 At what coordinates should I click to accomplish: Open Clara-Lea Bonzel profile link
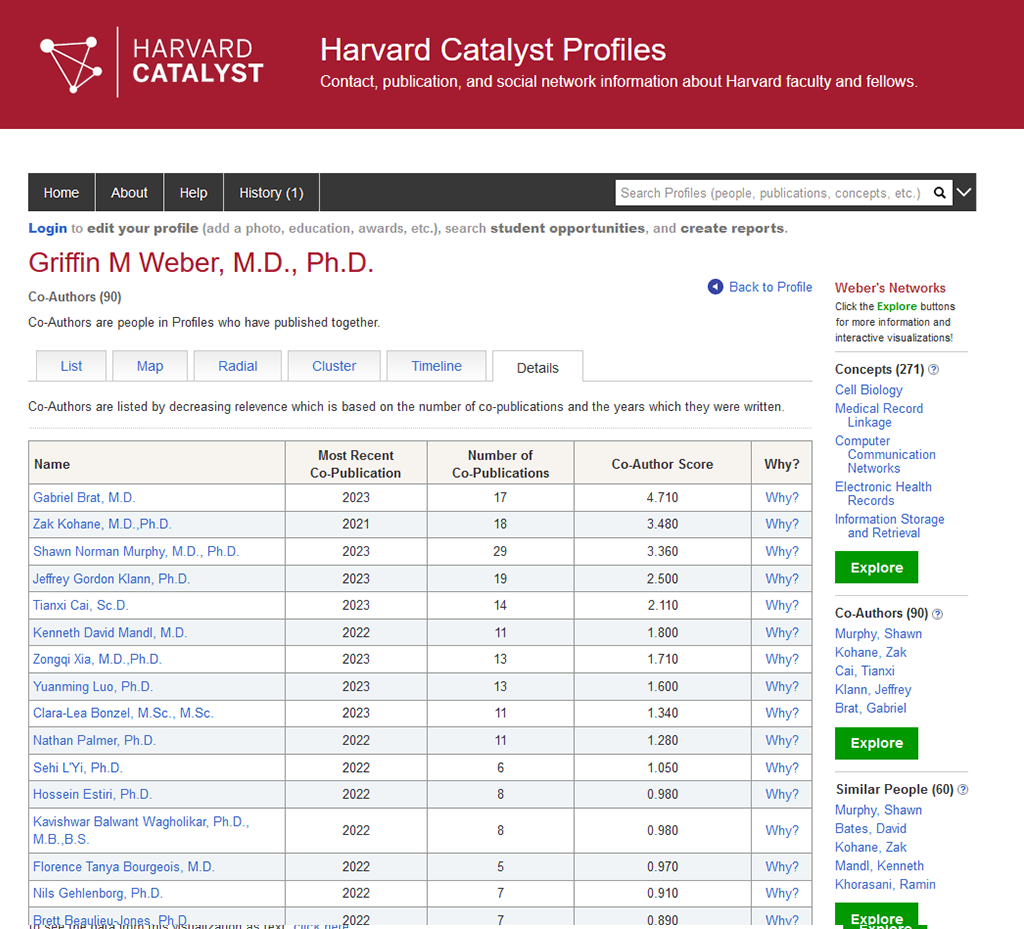(123, 713)
